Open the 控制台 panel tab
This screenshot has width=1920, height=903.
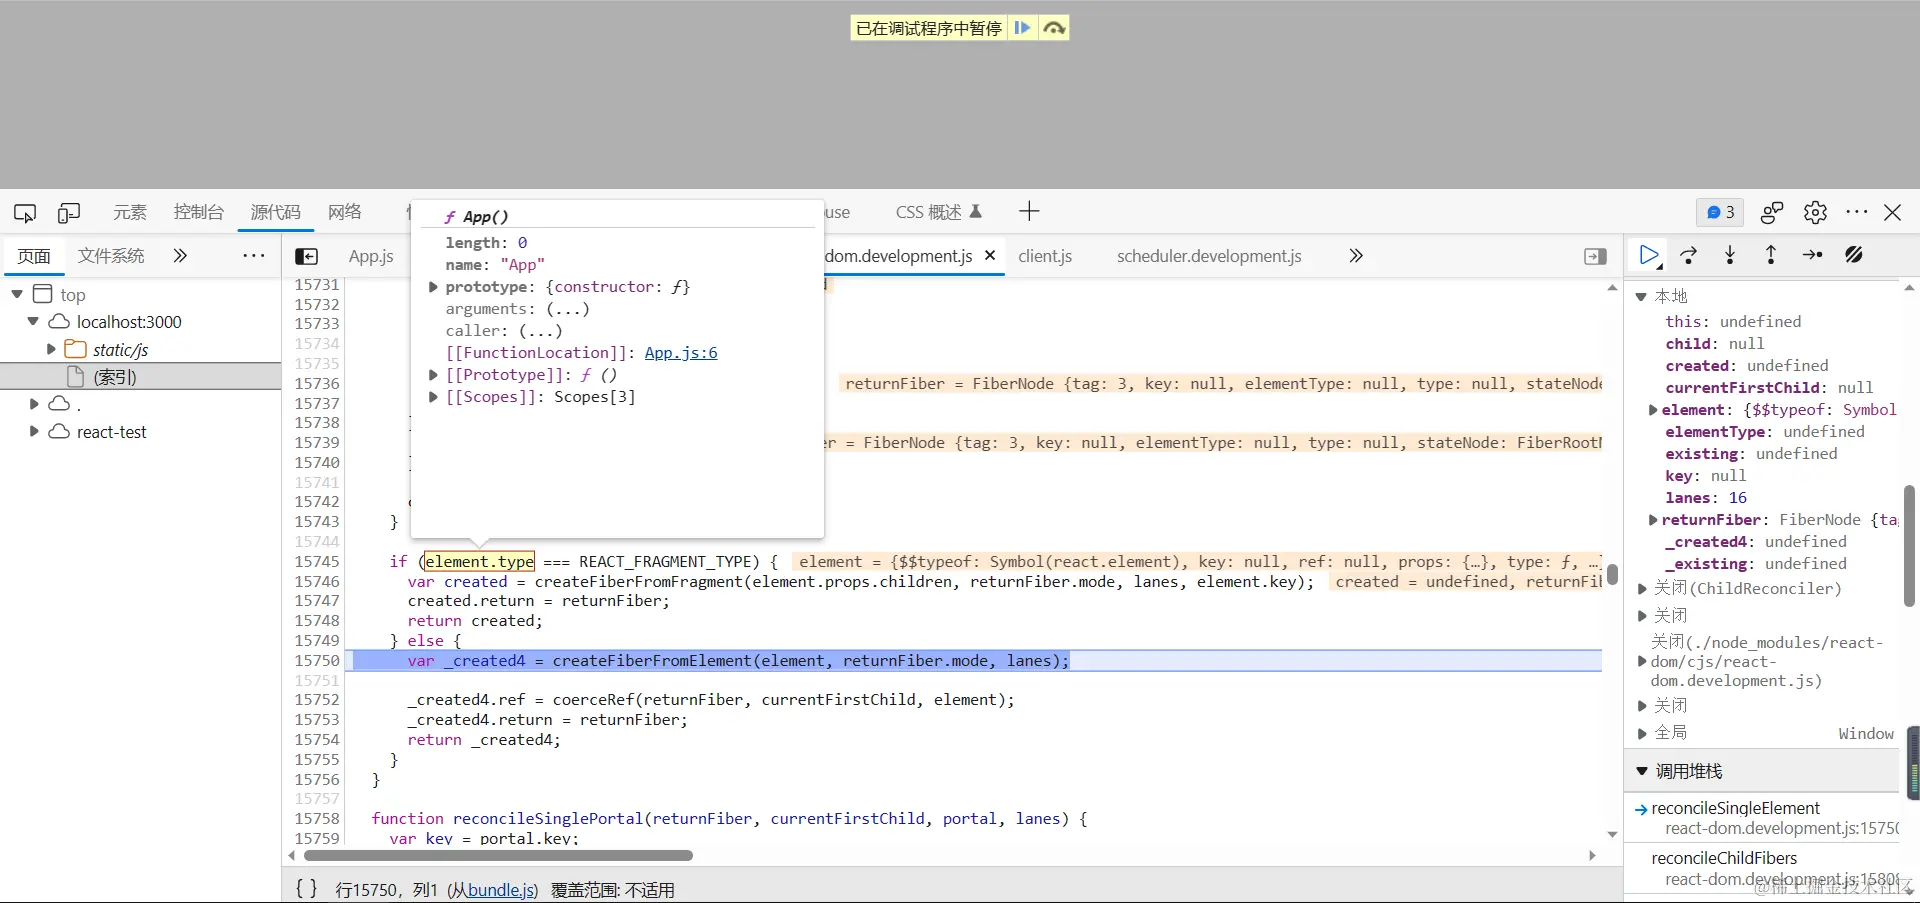(198, 212)
